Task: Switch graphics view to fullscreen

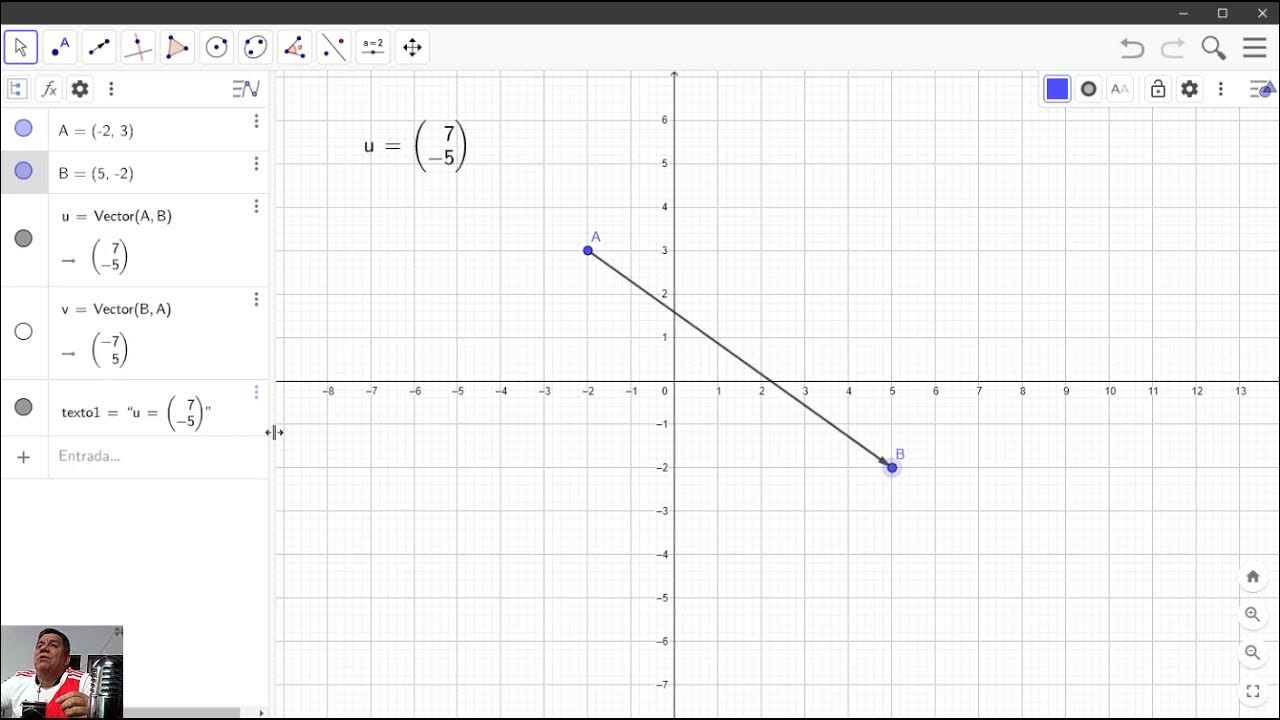Action: [x=1252, y=691]
